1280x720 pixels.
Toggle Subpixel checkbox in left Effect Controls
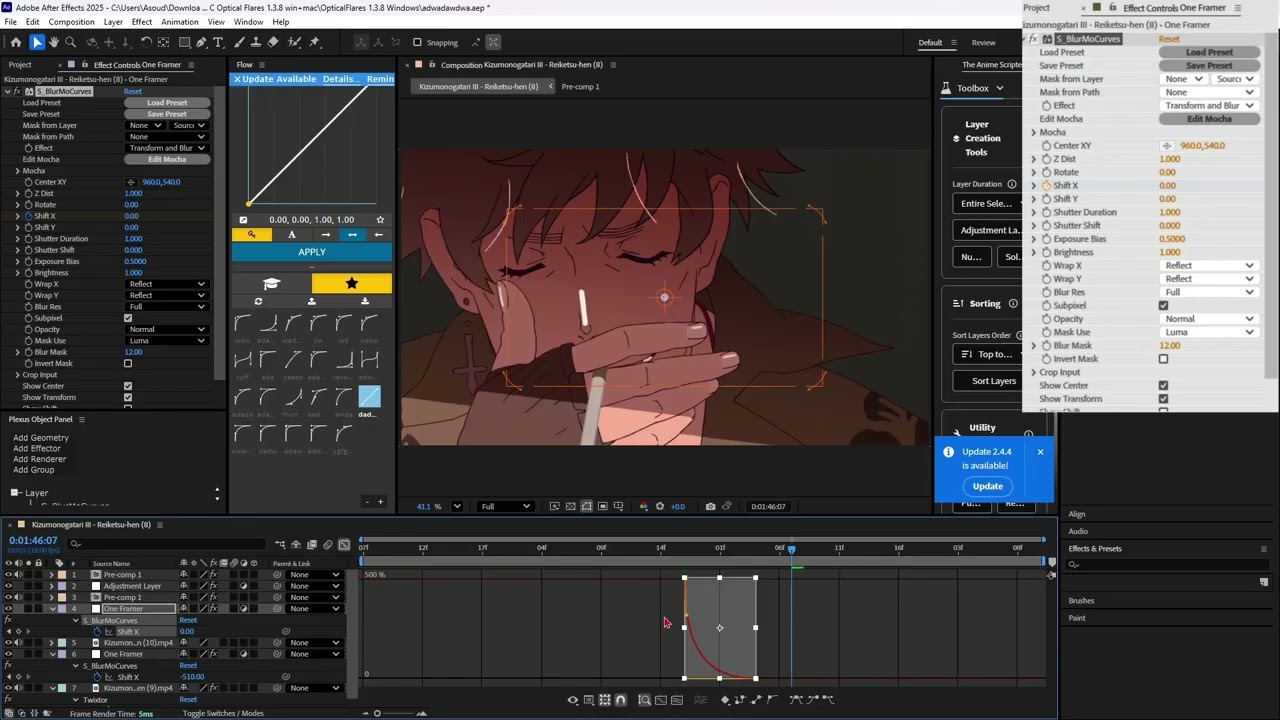(x=128, y=318)
